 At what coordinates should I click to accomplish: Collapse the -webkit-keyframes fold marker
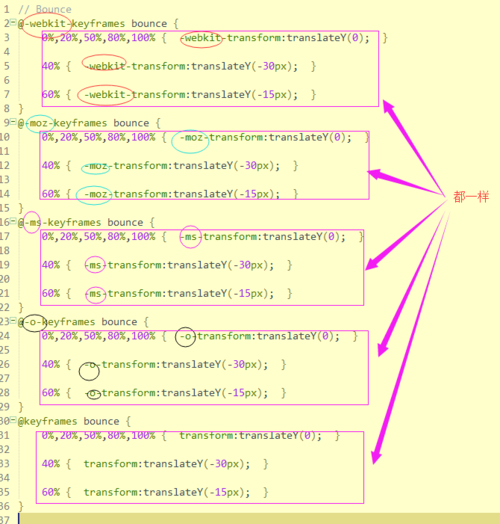coord(13,23)
